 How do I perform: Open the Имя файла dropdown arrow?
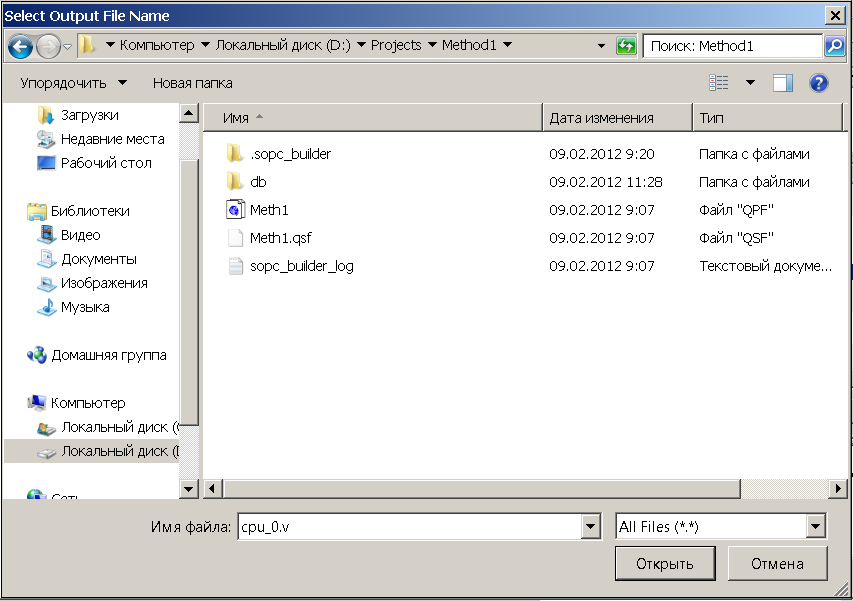[591, 527]
